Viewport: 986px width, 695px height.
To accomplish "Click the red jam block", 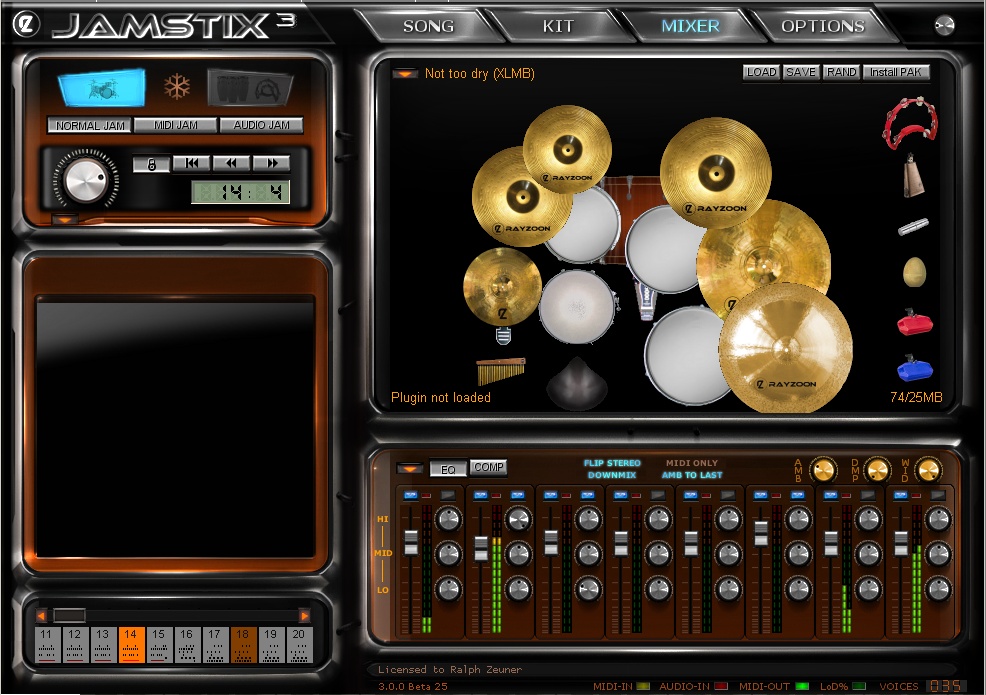I will click(914, 323).
